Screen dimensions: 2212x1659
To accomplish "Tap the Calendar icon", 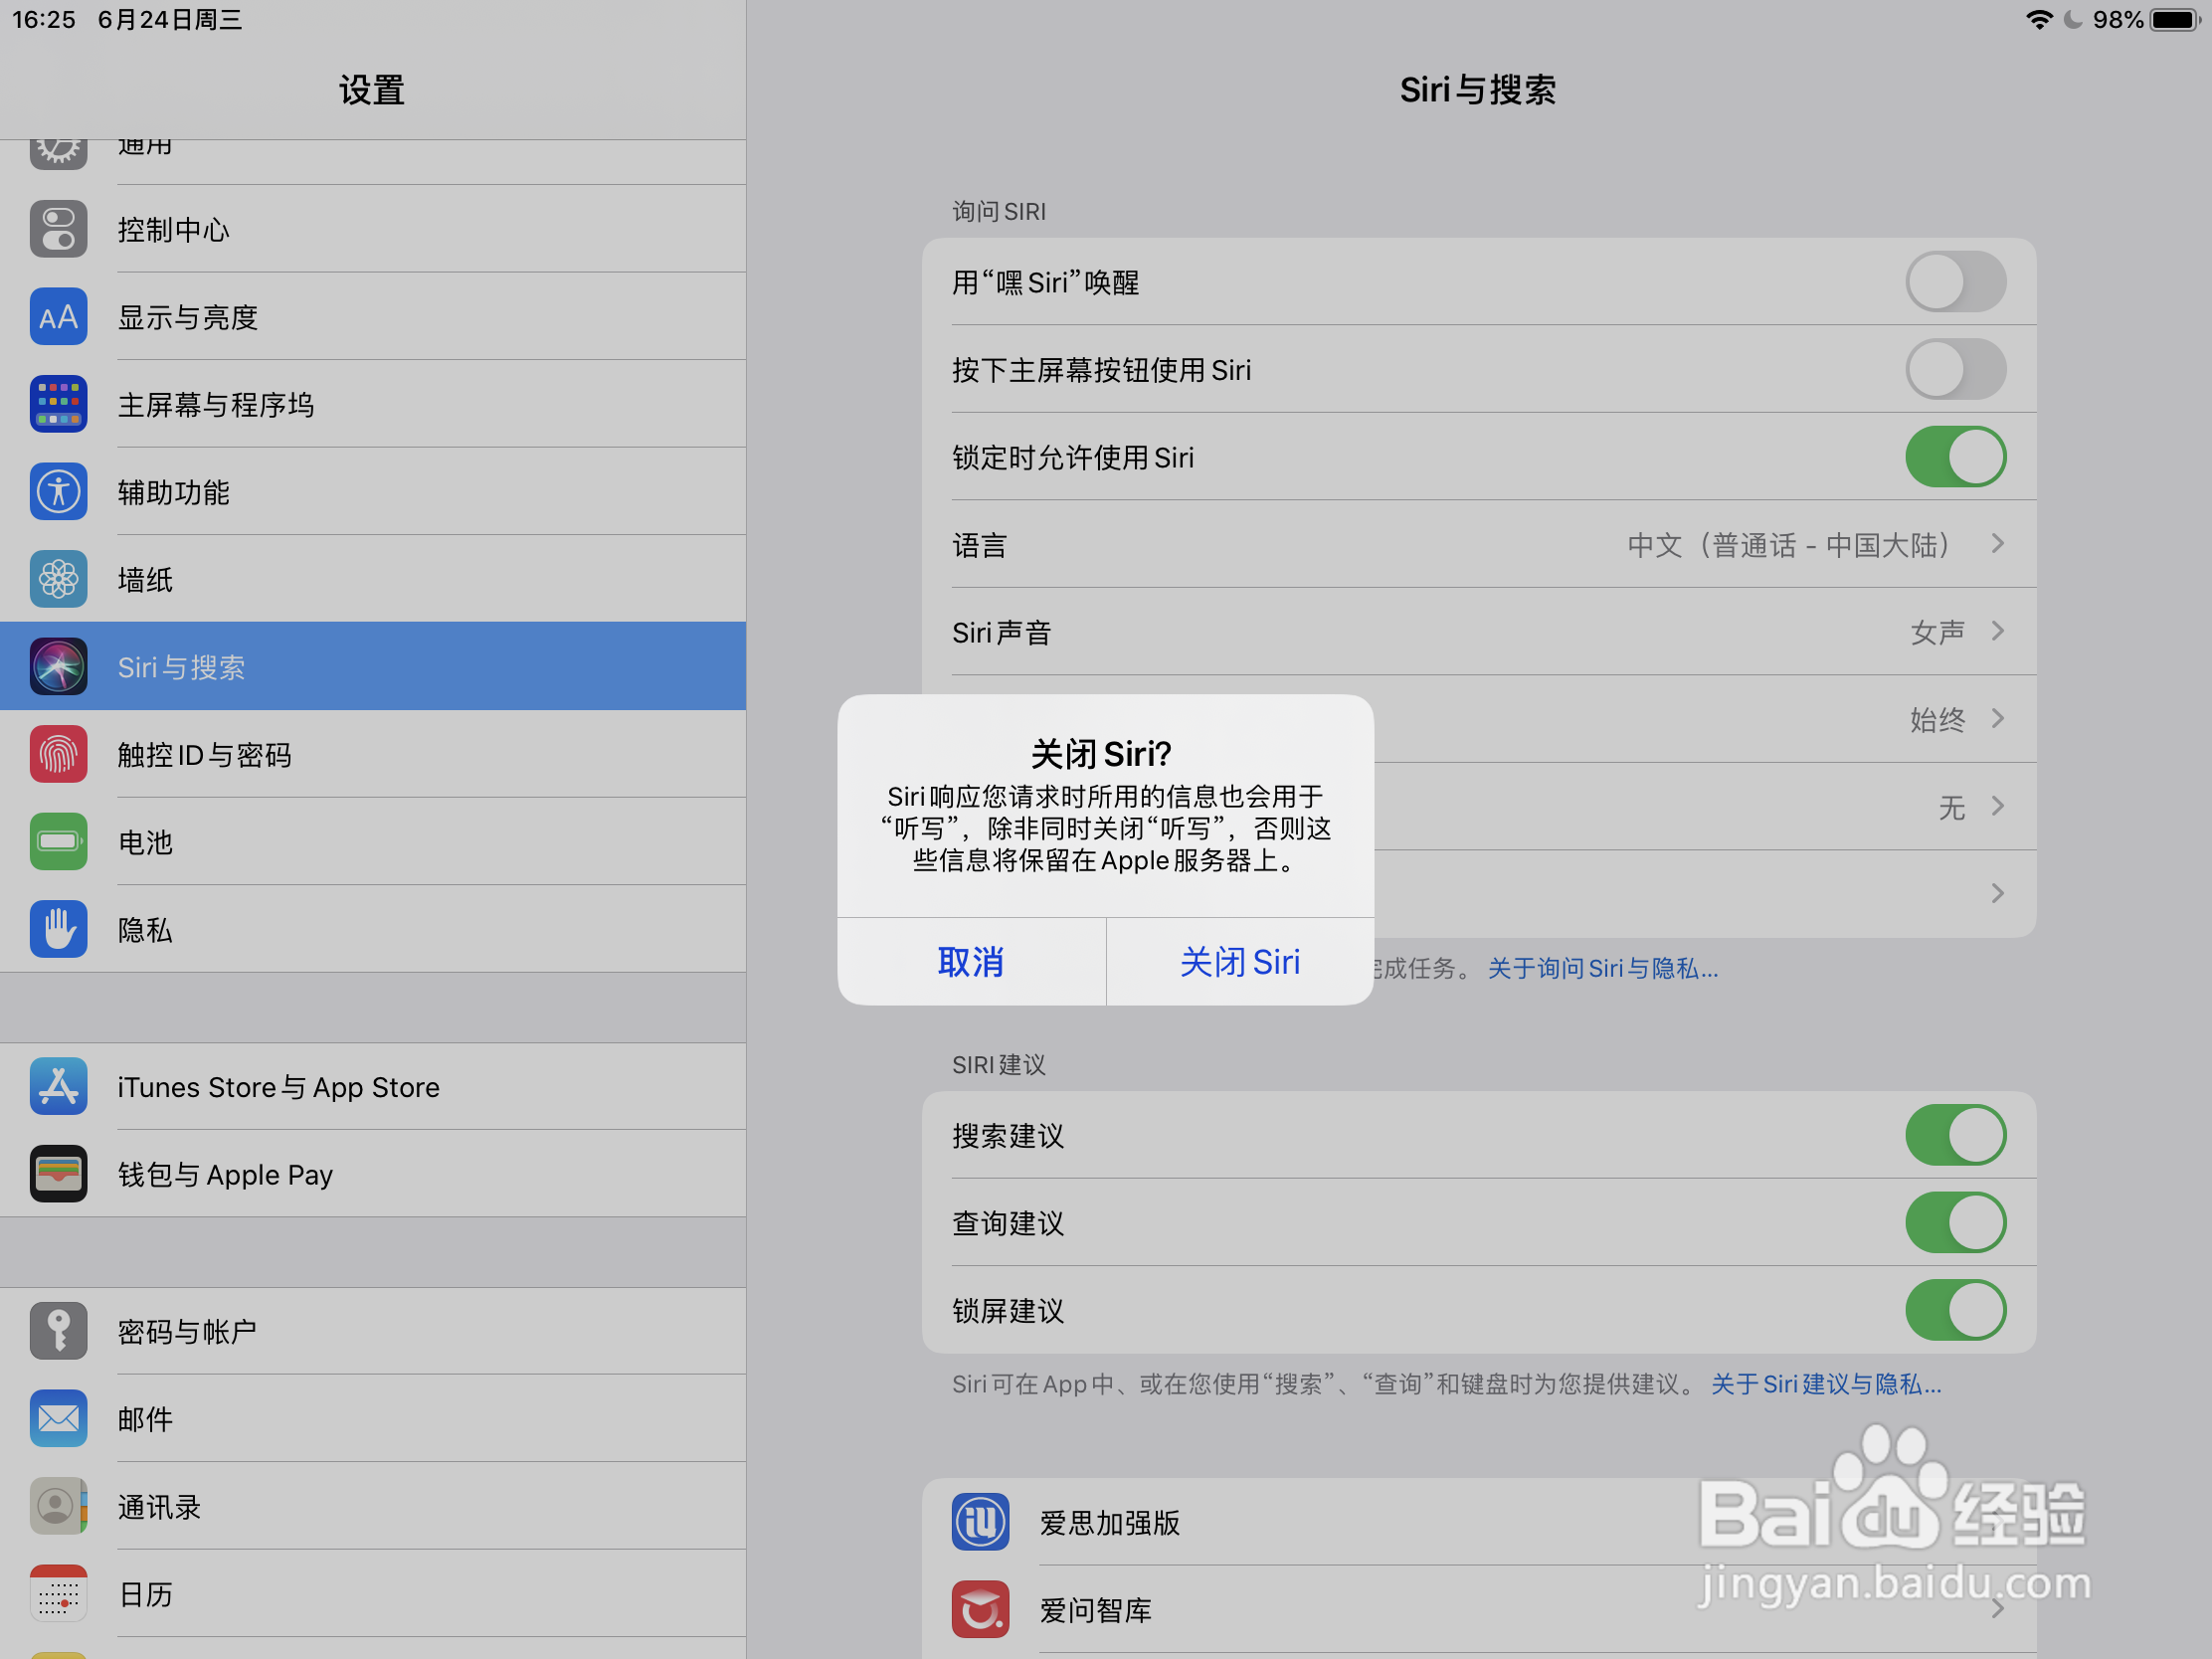I will 58,1593.
